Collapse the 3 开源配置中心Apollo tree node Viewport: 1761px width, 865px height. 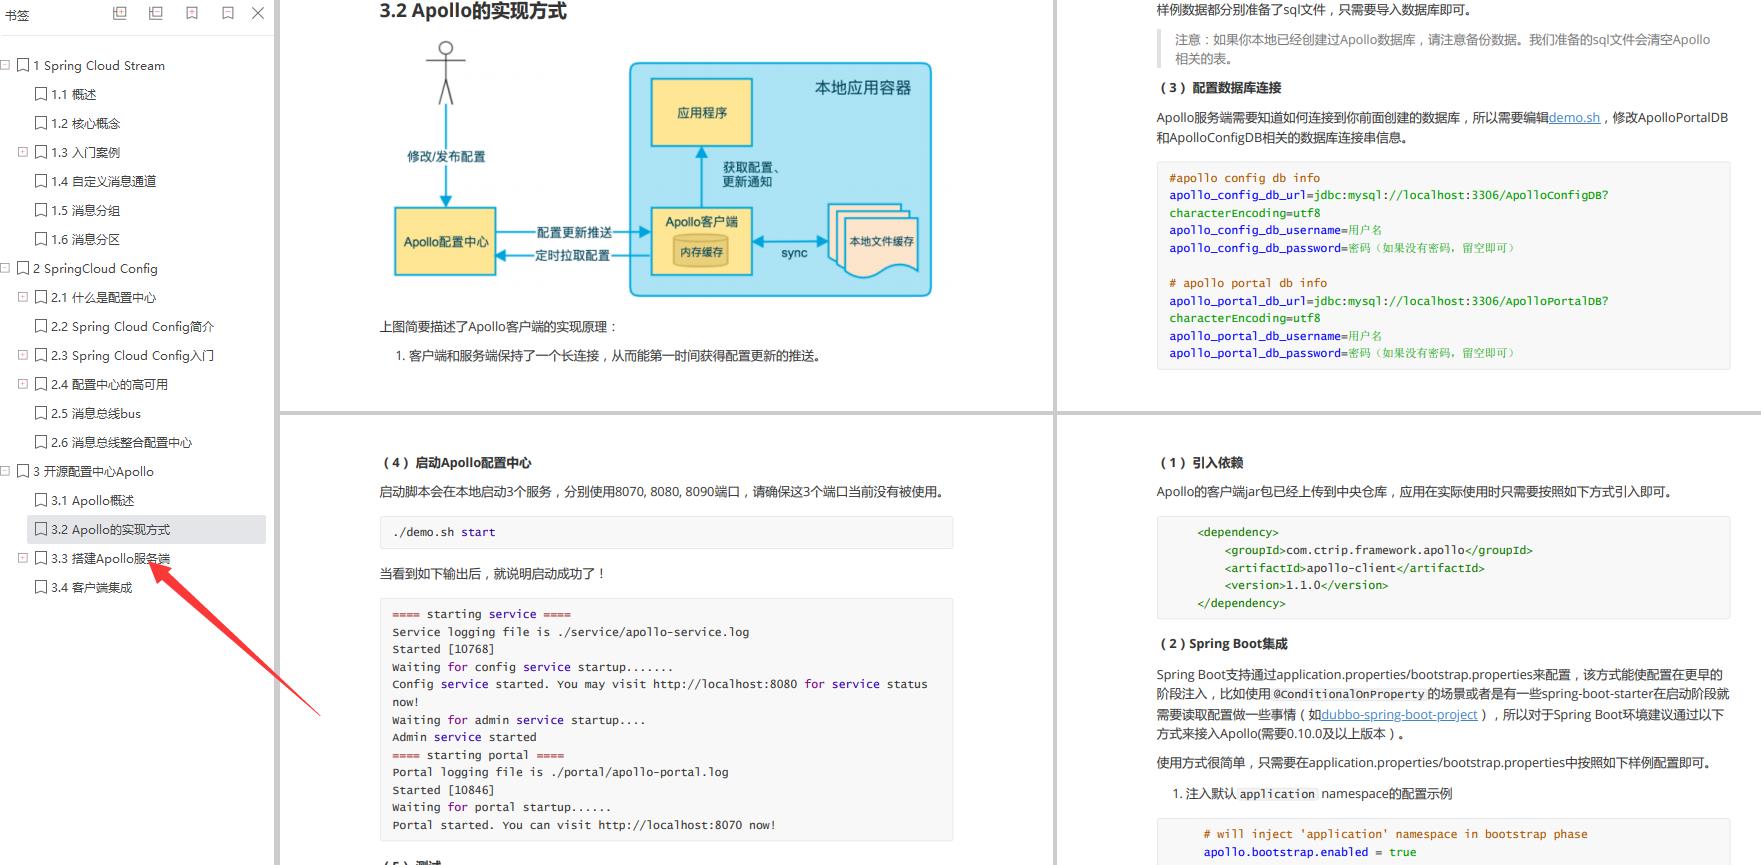click(5, 471)
